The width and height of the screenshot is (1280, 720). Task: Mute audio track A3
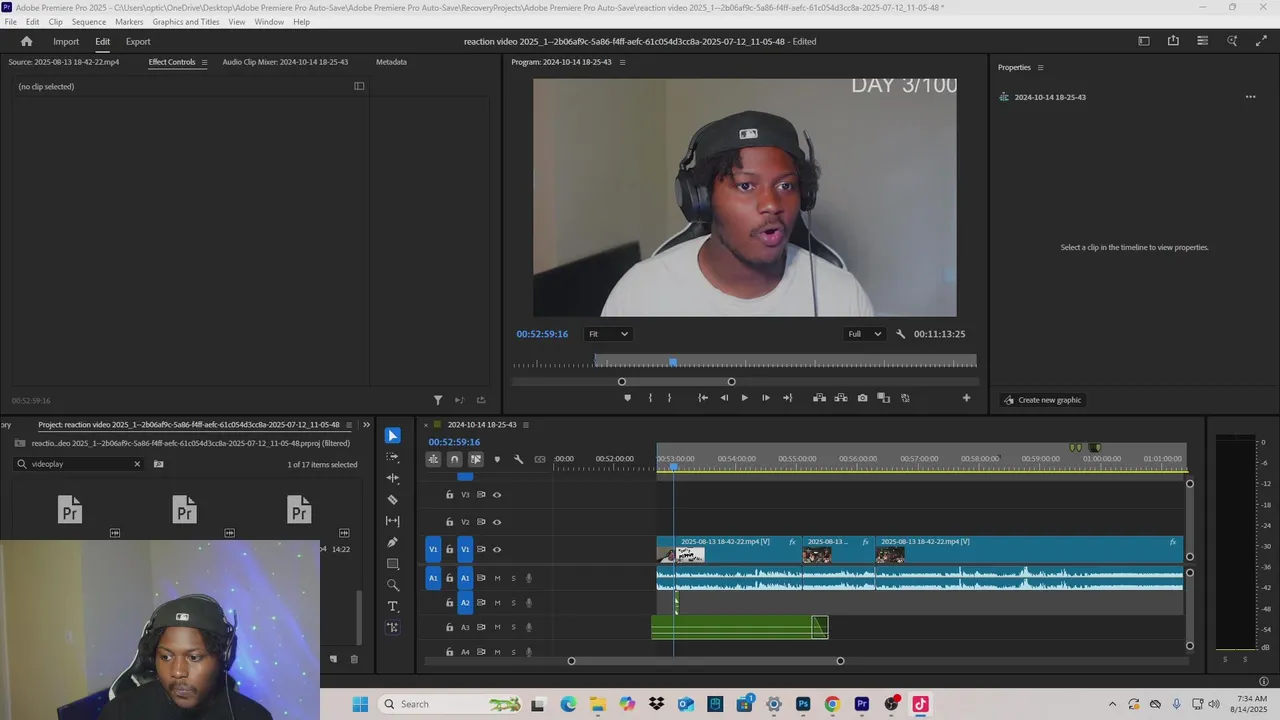pyautogui.click(x=497, y=628)
